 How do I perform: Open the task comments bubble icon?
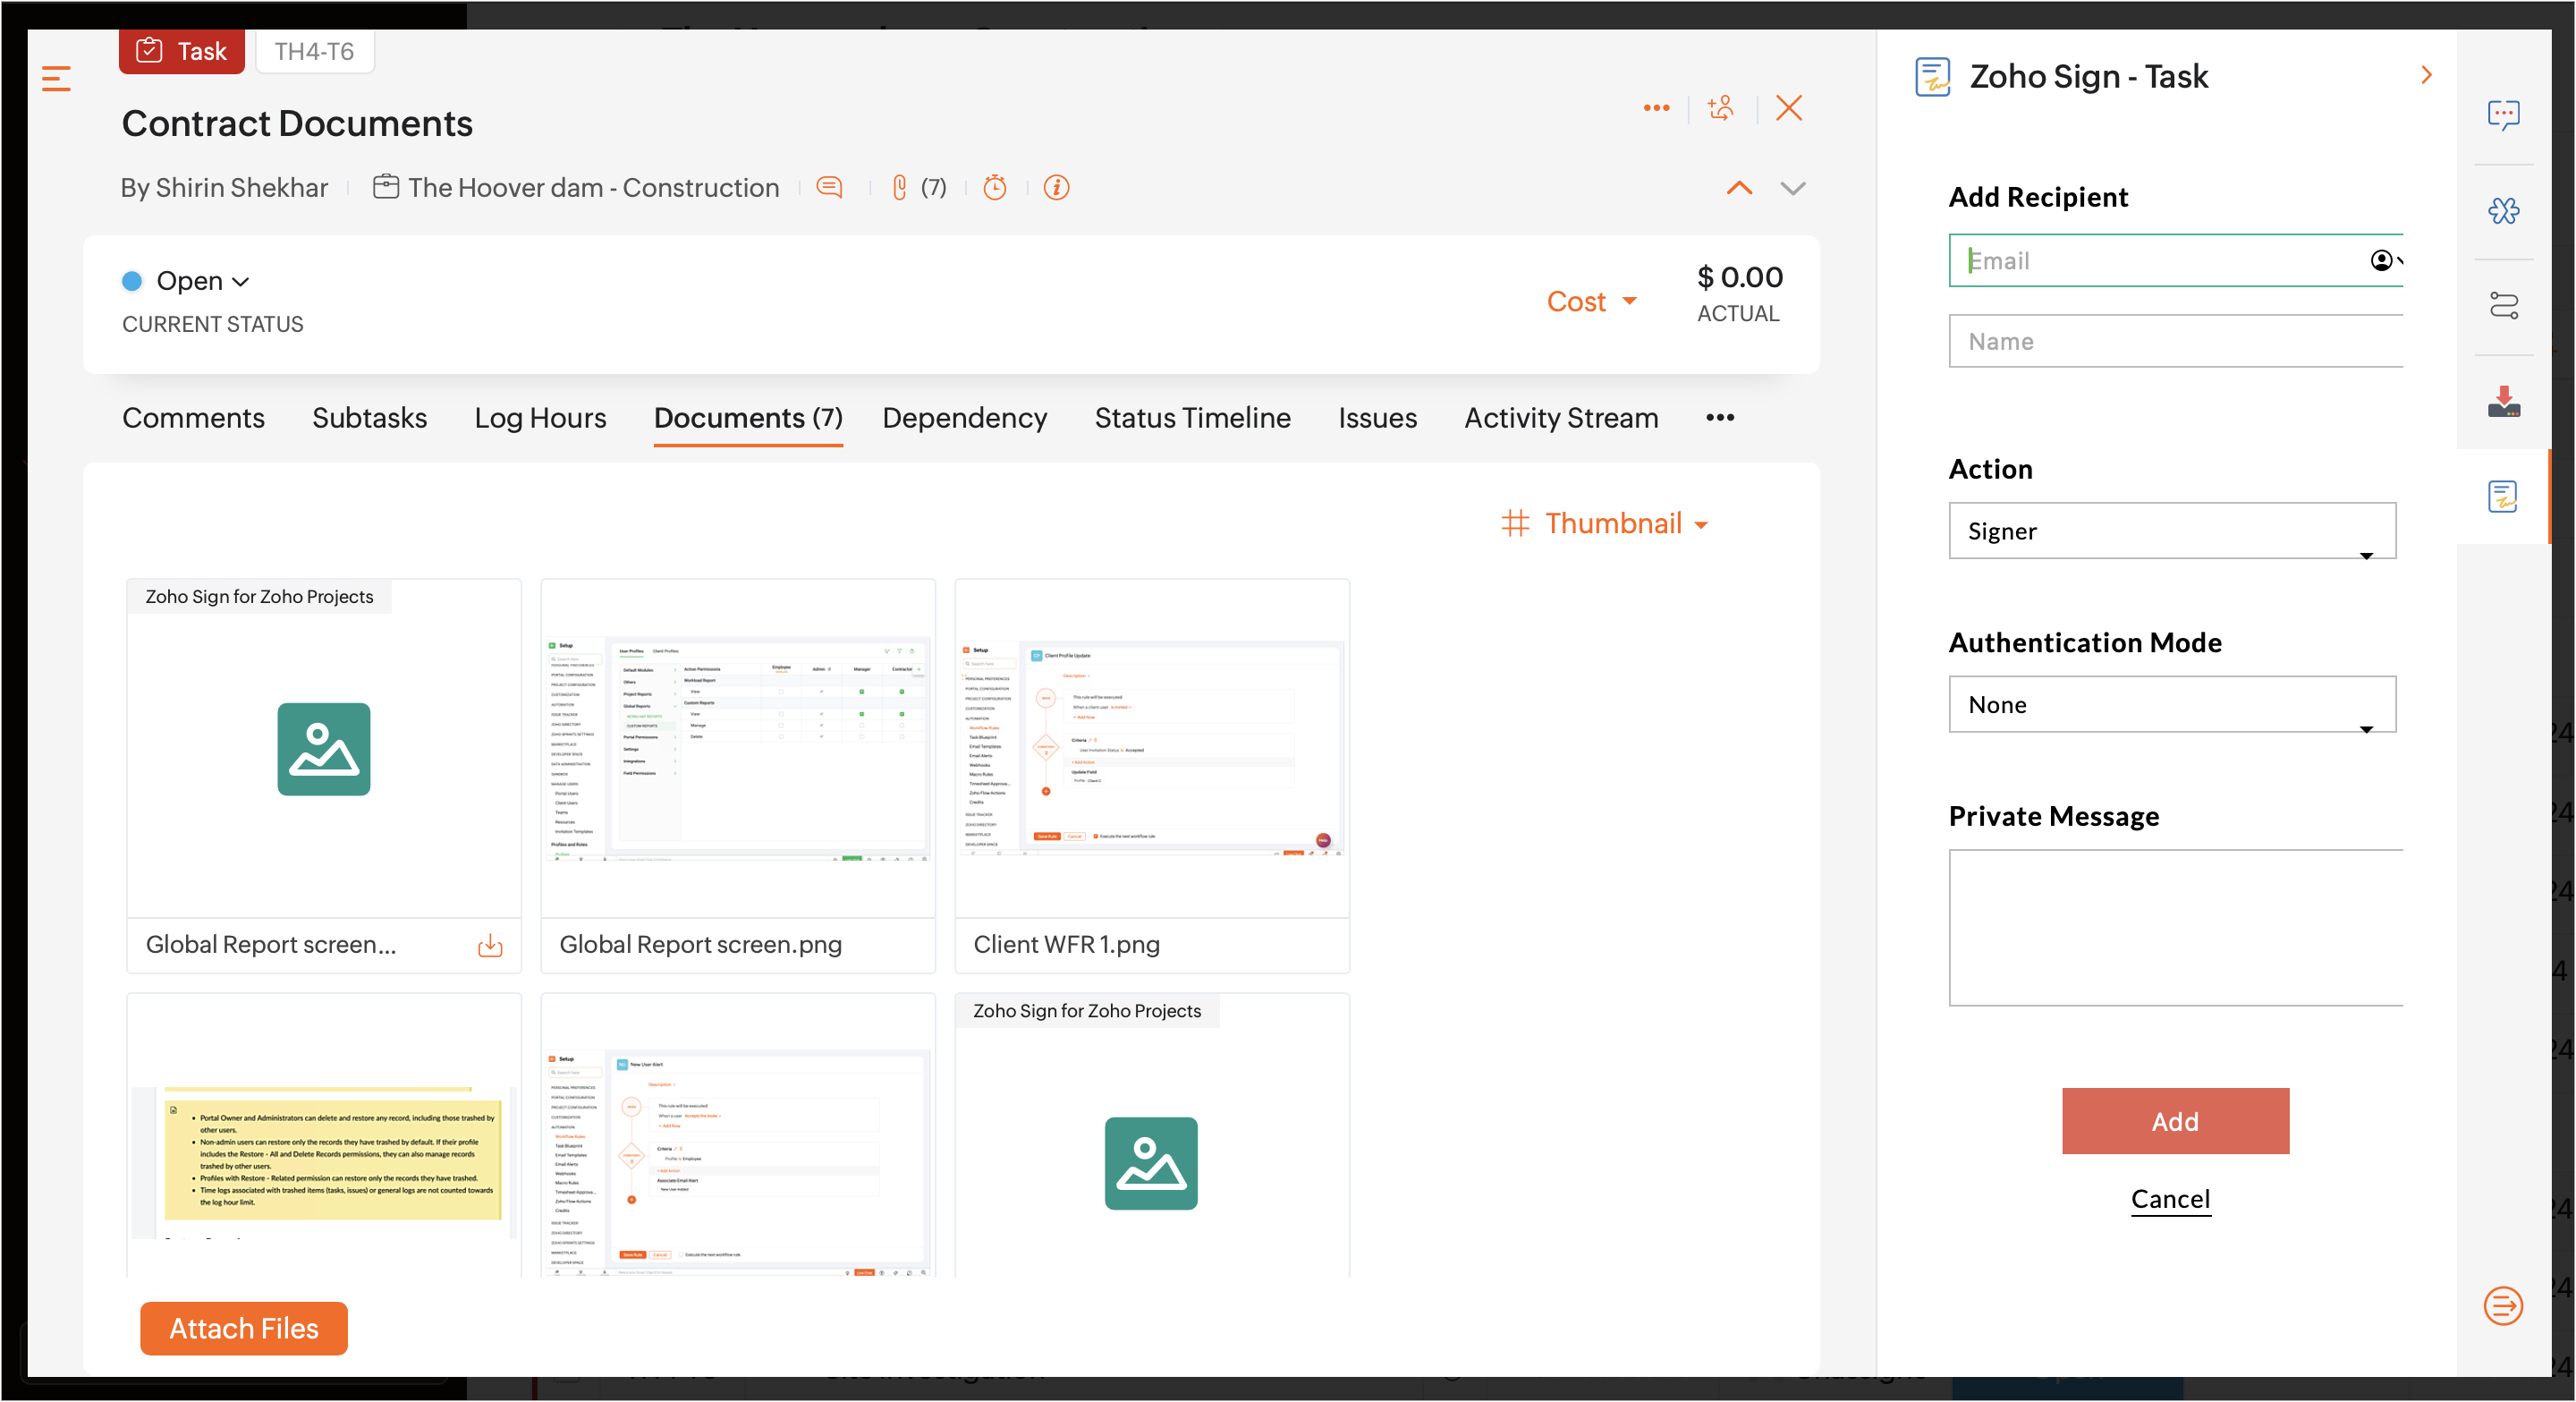point(829,187)
